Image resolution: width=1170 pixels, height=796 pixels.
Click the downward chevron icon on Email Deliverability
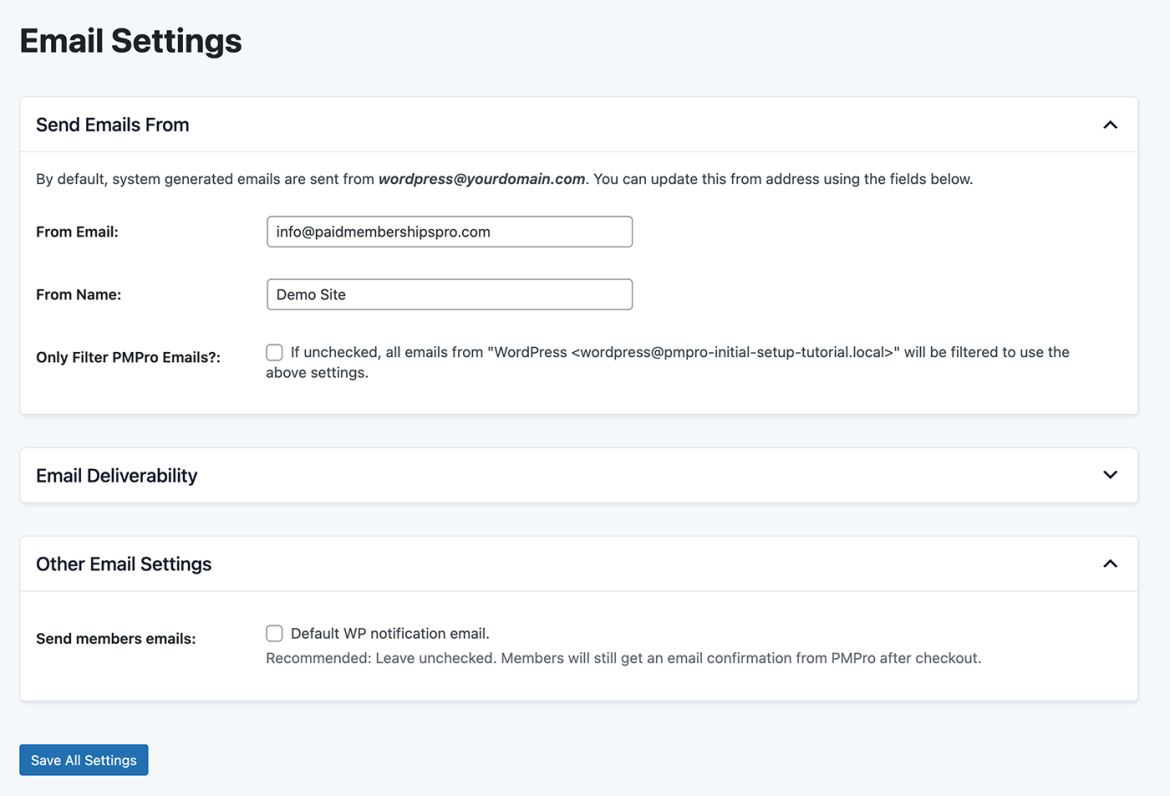point(1109,475)
